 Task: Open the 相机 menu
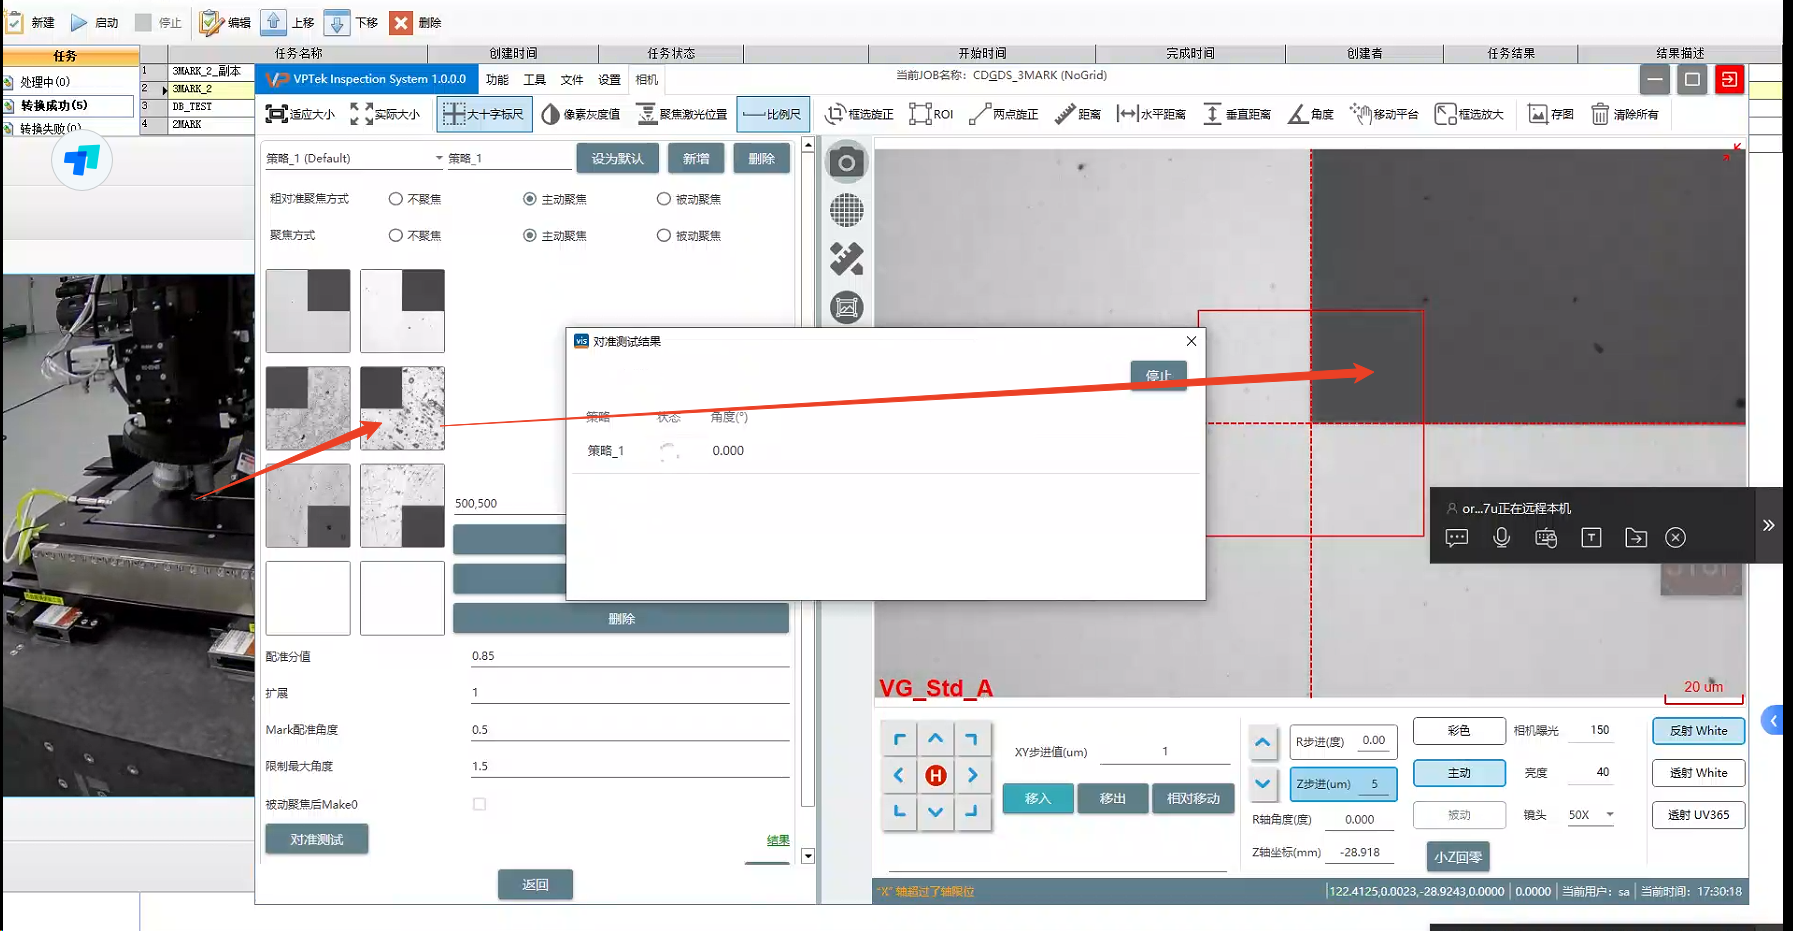pyautogui.click(x=647, y=80)
